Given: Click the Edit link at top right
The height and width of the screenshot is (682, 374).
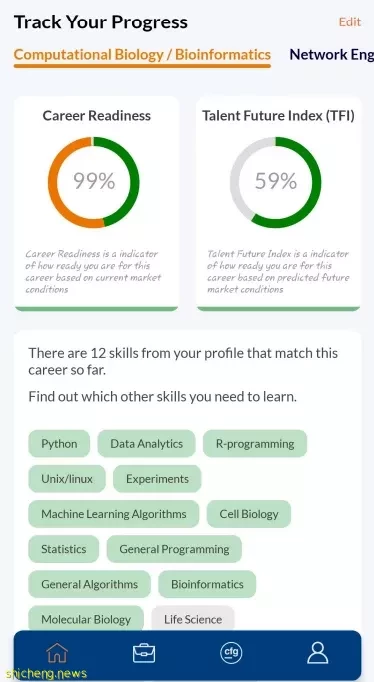Looking at the screenshot, I should (350, 22).
